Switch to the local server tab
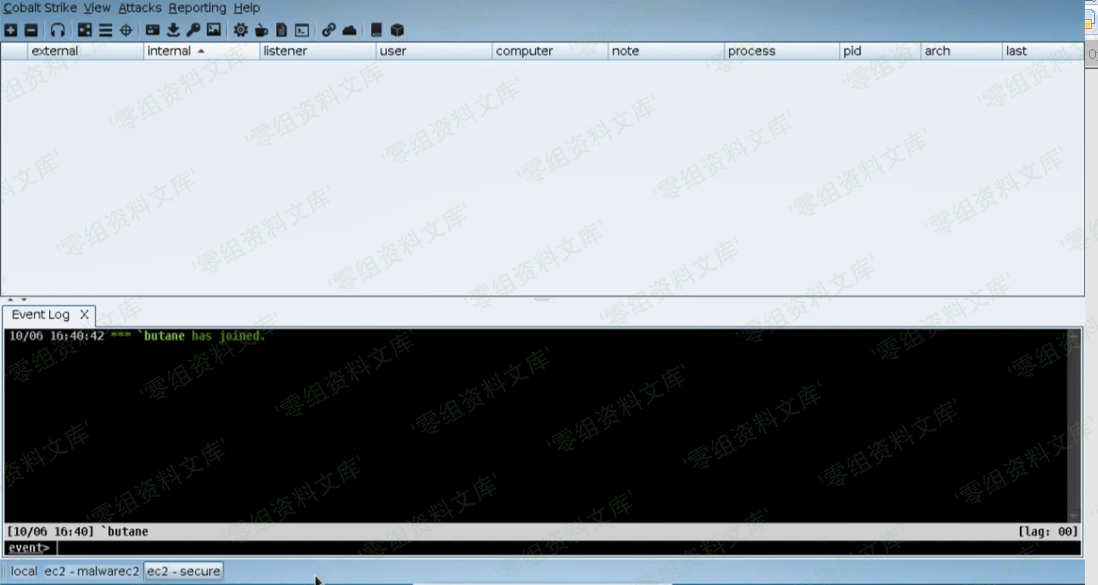Viewport: 1098px width, 585px height. click(24, 571)
